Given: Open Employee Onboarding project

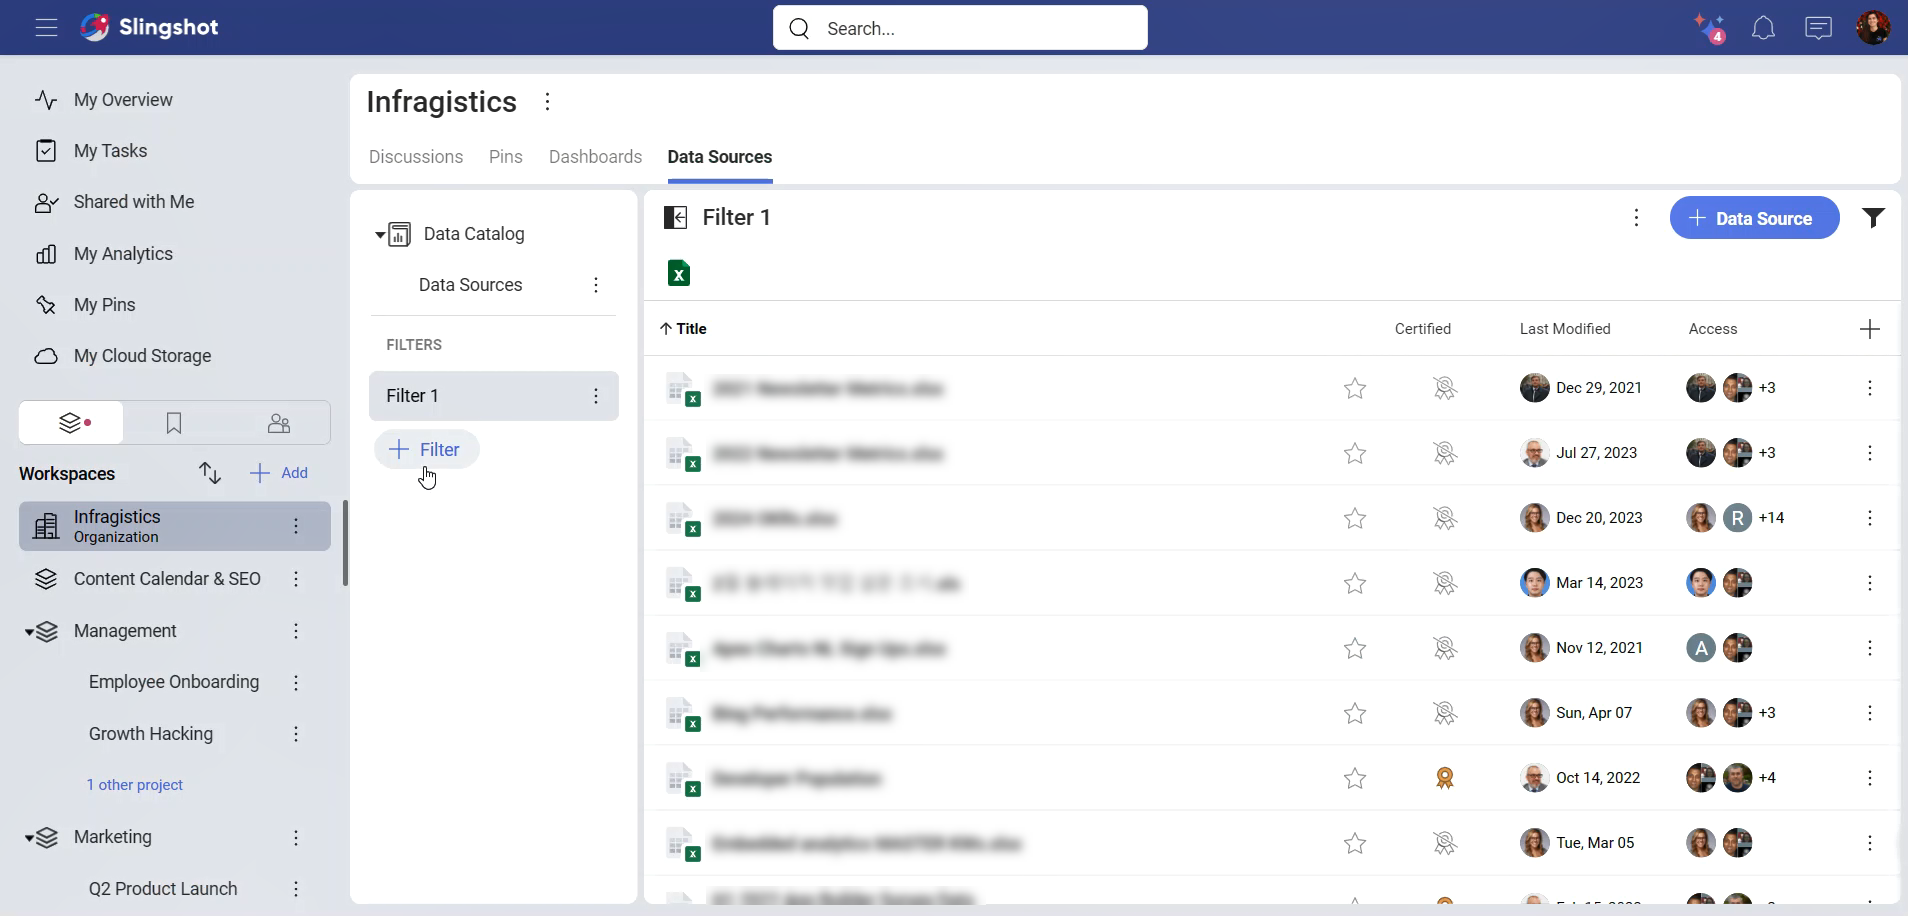Looking at the screenshot, I should tap(174, 682).
